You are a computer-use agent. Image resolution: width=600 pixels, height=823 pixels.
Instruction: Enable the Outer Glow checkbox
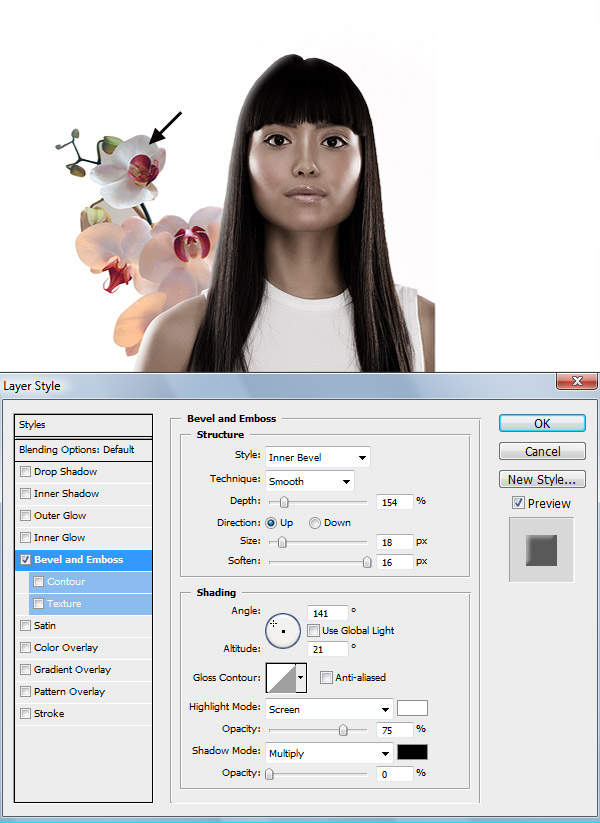coord(25,515)
